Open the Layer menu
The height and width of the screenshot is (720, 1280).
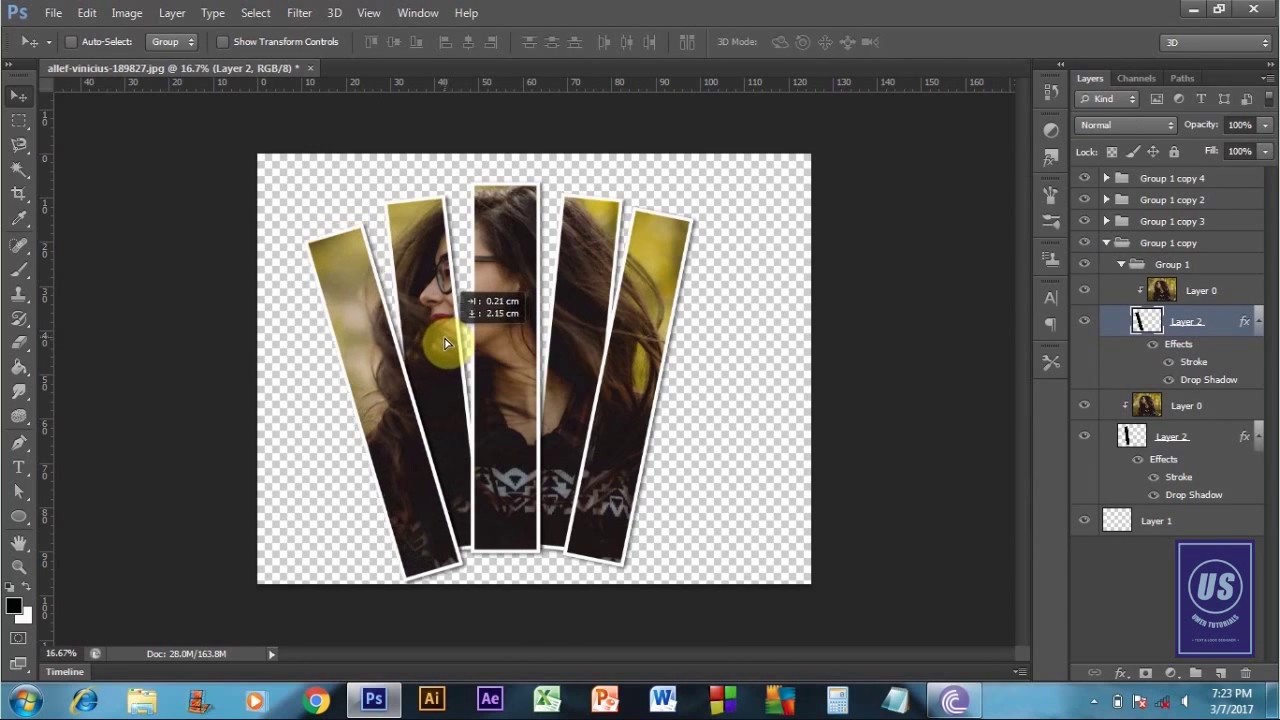point(172,13)
